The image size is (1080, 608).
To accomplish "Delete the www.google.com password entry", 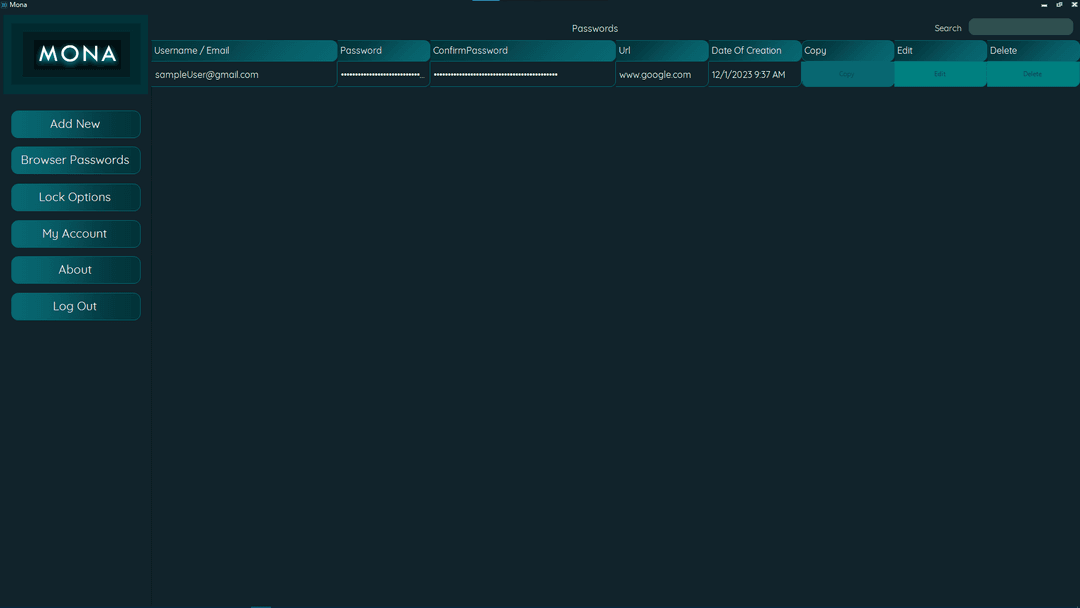I will pyautogui.click(x=1032, y=74).
